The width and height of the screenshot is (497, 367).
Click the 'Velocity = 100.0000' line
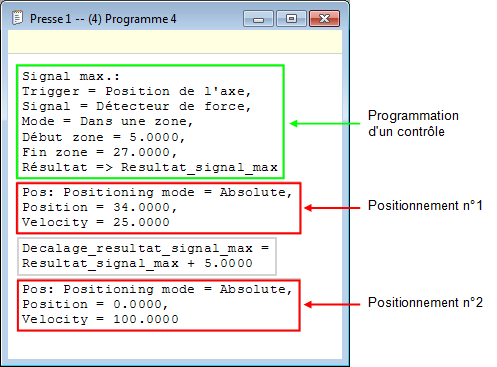tap(100, 319)
